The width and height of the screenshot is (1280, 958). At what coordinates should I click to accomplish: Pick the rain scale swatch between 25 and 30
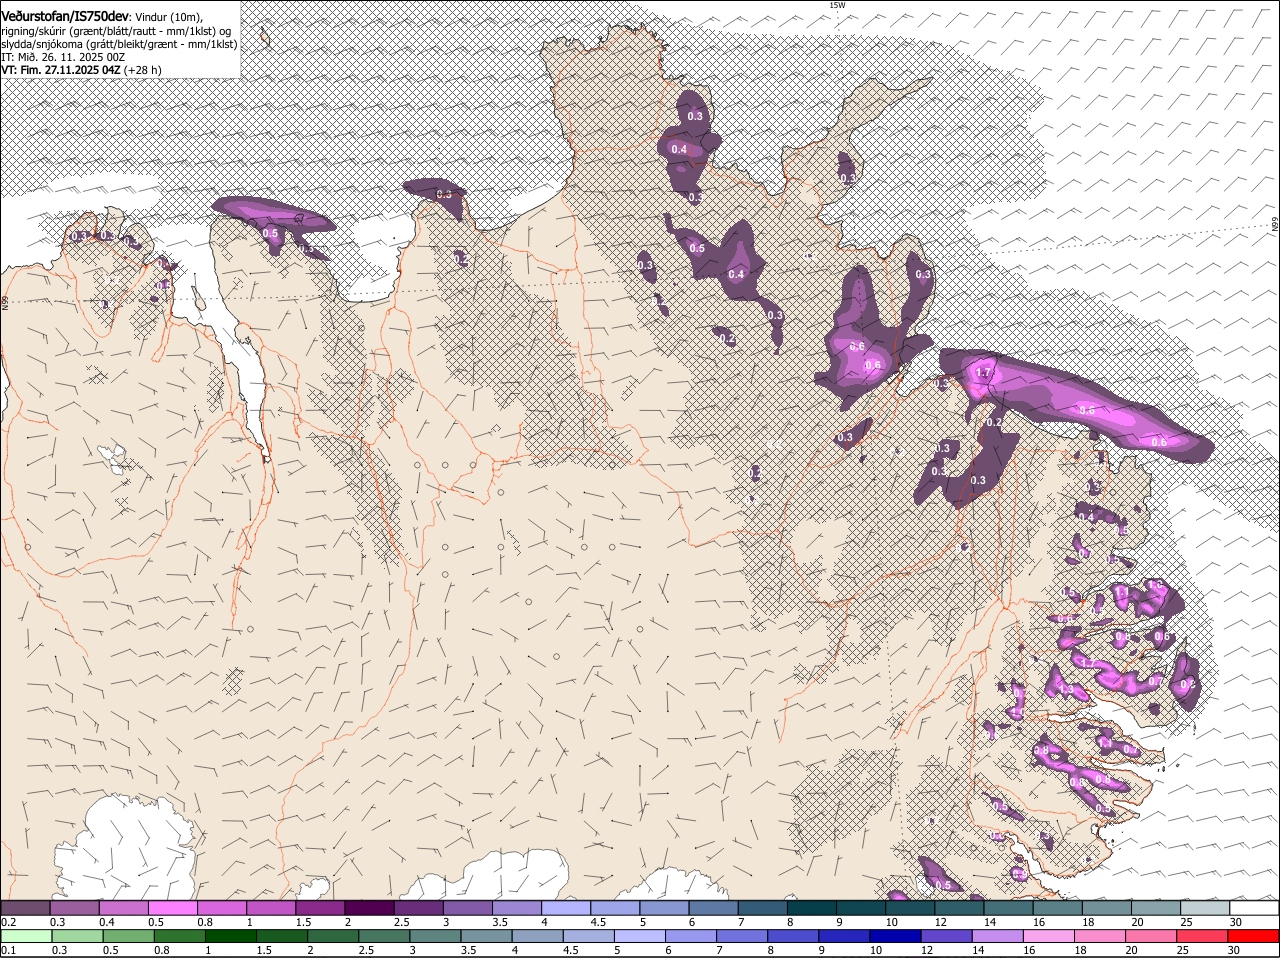coord(1202,936)
